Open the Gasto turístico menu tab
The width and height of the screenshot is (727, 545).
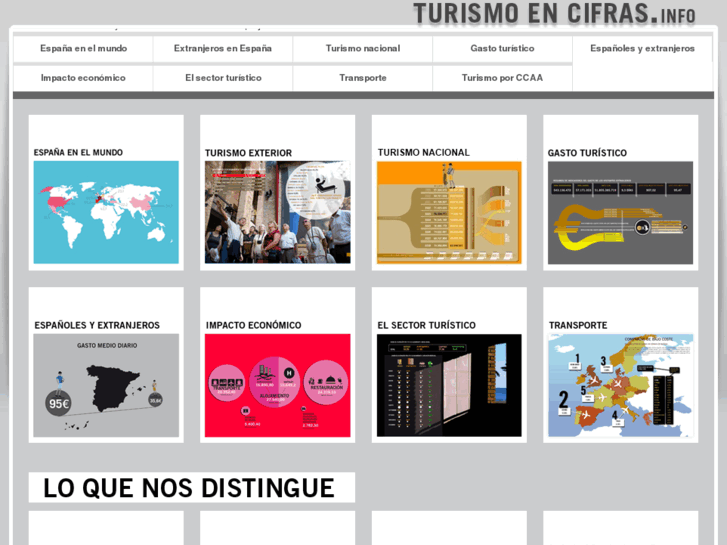pyautogui.click(x=503, y=49)
